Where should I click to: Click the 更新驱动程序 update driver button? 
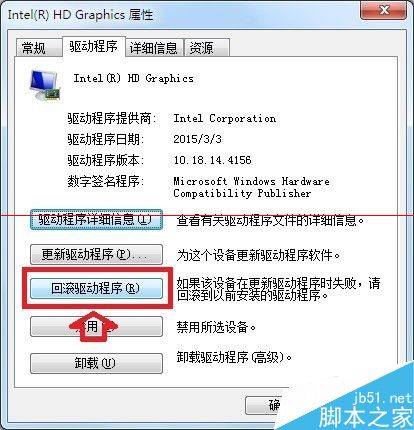(x=96, y=255)
